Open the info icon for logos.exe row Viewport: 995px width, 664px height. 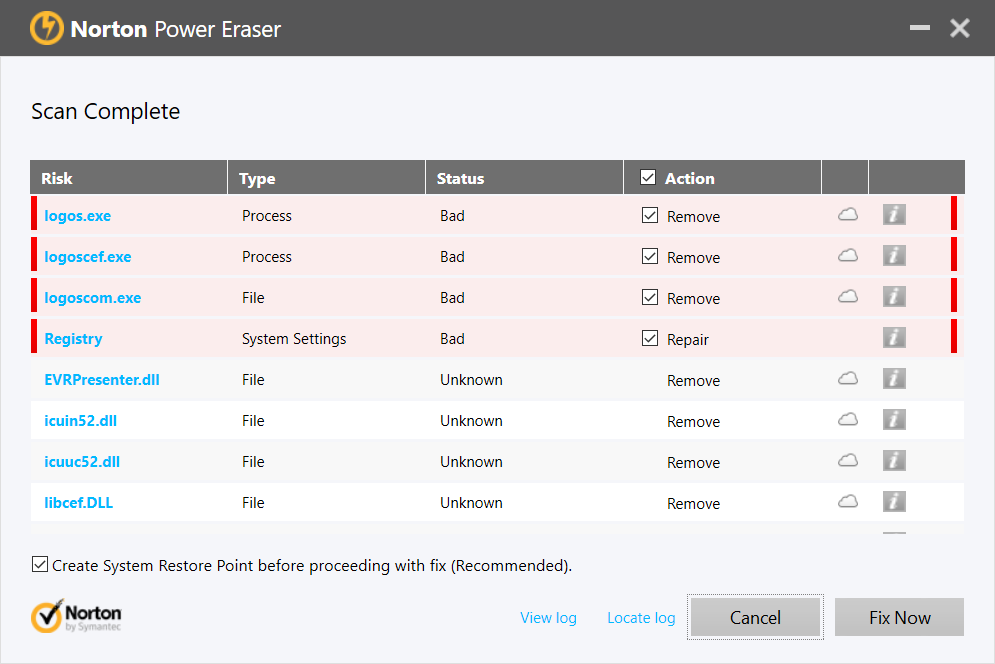point(893,214)
